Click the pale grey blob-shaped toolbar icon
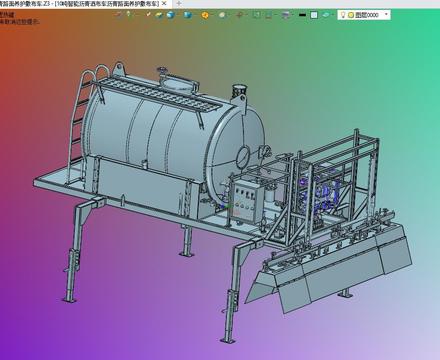The width and height of the screenshot is (440, 360). (222, 15)
